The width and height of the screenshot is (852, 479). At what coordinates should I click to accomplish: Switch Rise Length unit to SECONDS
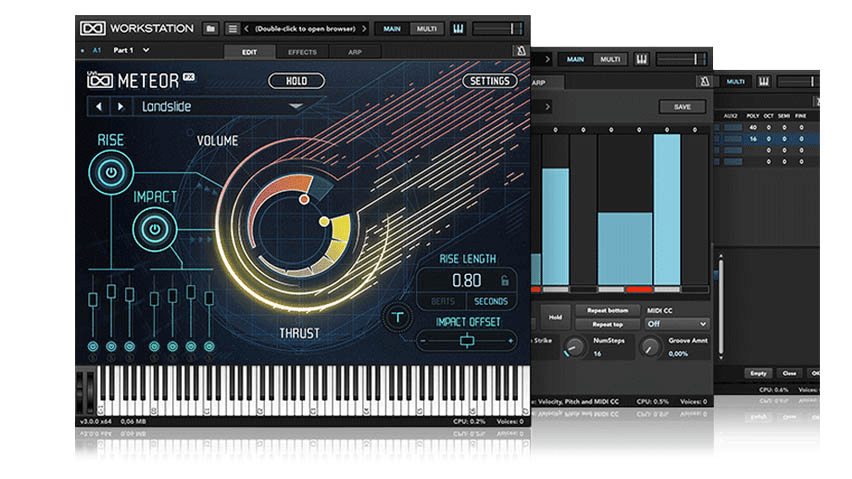(491, 301)
